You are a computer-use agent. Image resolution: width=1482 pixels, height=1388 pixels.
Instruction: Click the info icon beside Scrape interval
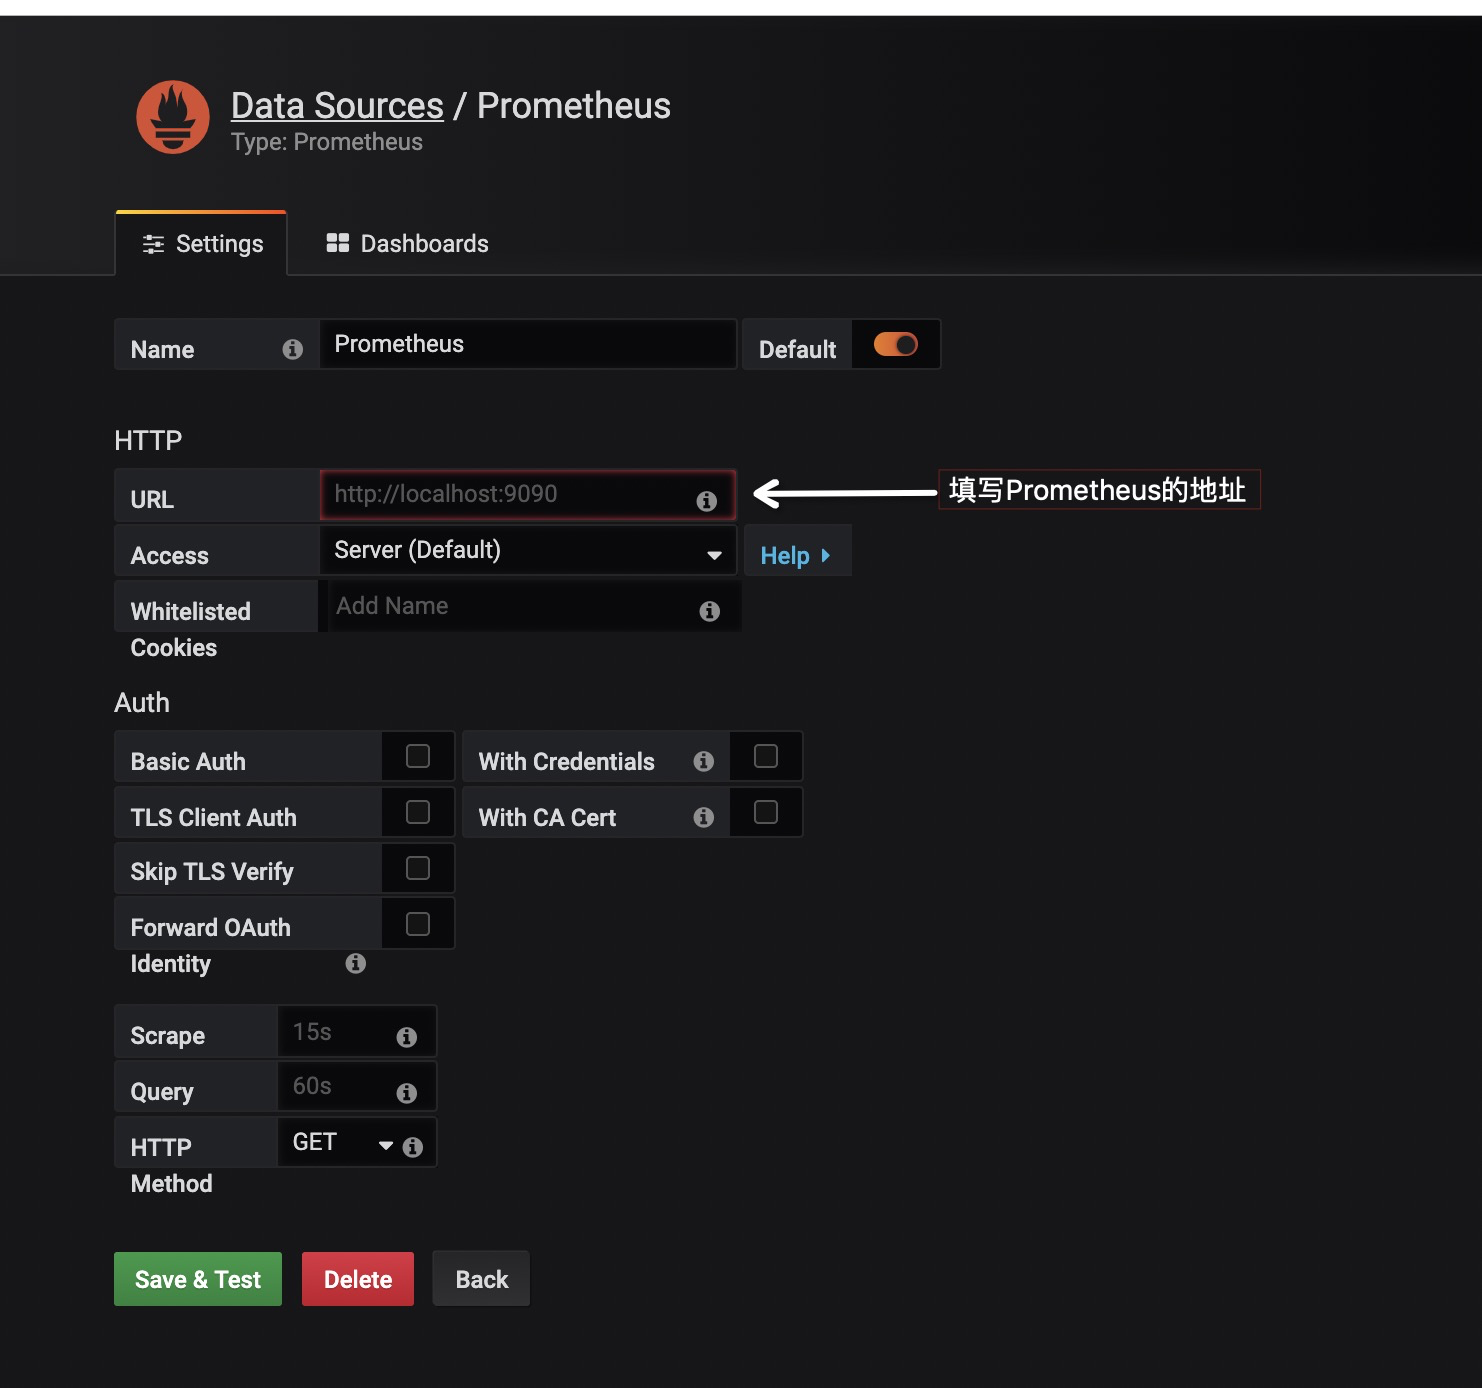click(x=406, y=1037)
